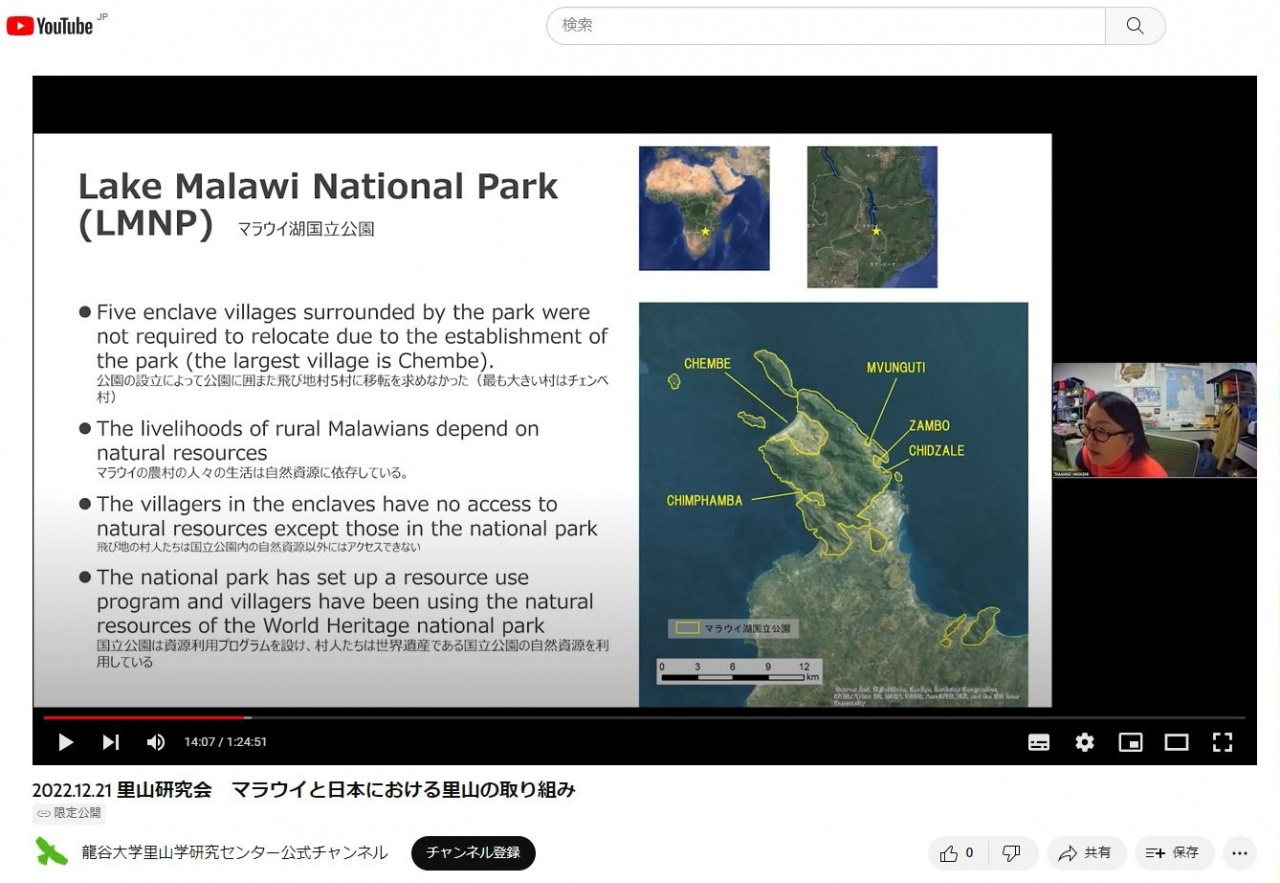
Task: Open the 龍谷大学里山学研究センター channel name link
Action: click(x=235, y=853)
